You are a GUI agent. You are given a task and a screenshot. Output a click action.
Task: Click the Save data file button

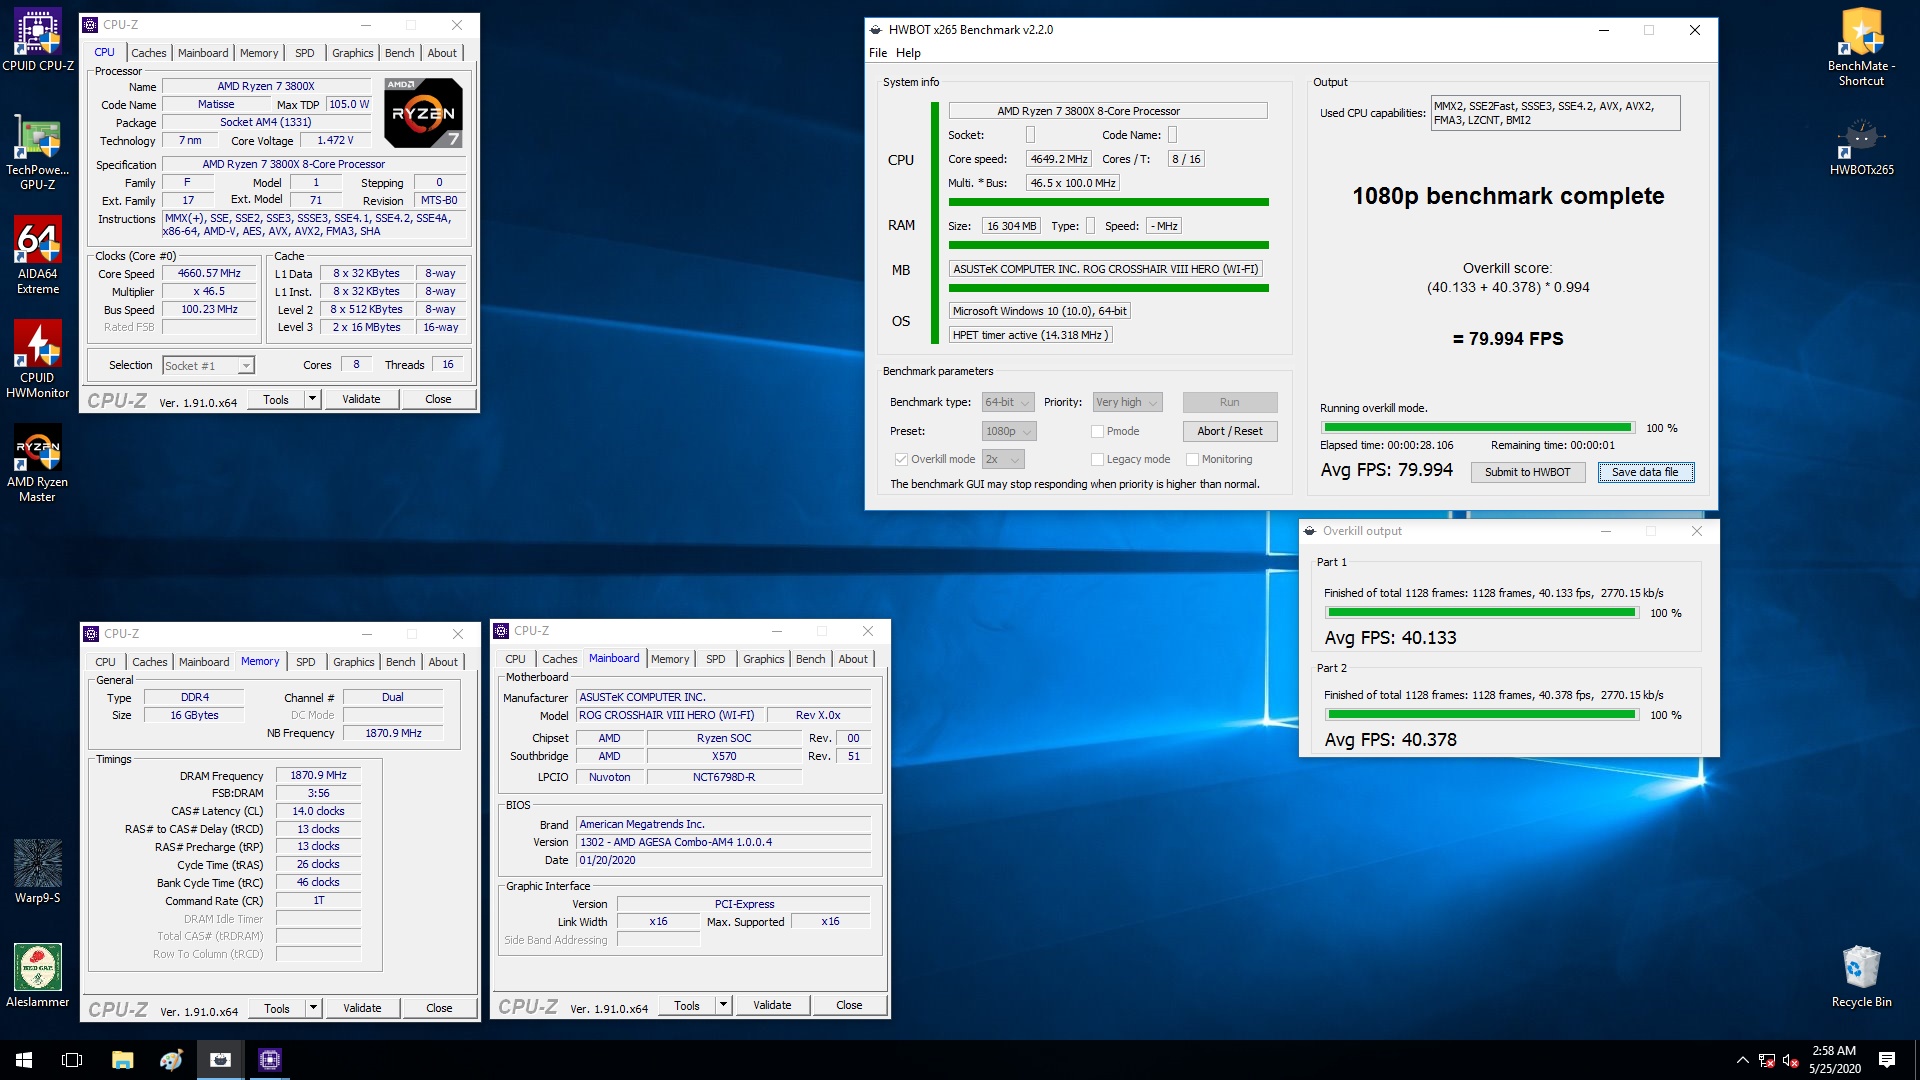[x=1645, y=472]
